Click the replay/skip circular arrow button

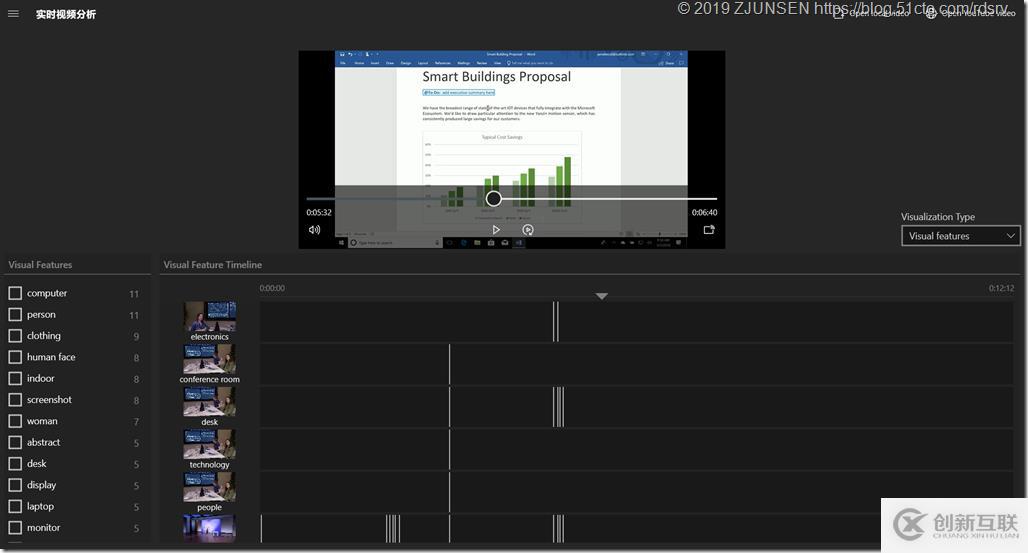coord(528,230)
